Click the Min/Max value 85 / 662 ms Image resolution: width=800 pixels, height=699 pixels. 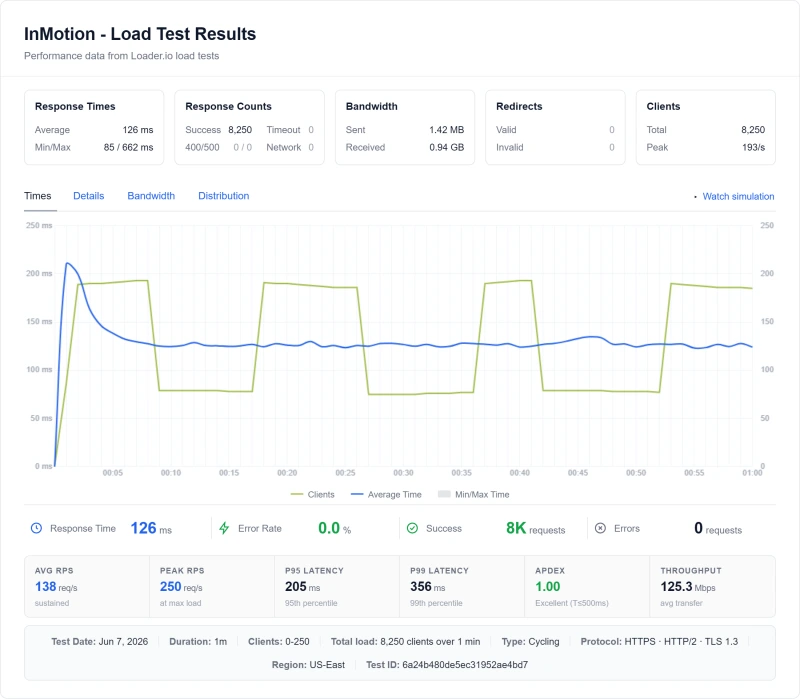129,147
